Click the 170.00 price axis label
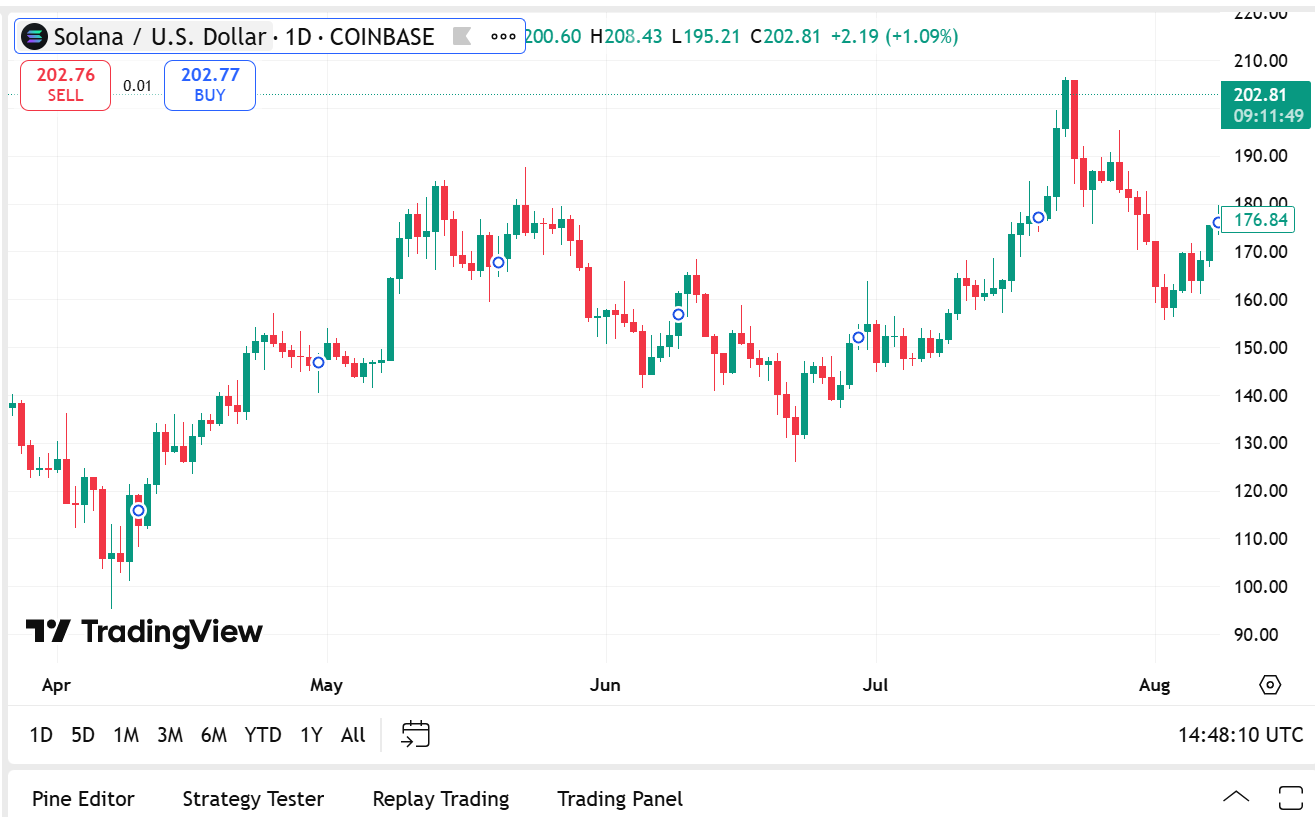 pyautogui.click(x=1261, y=252)
